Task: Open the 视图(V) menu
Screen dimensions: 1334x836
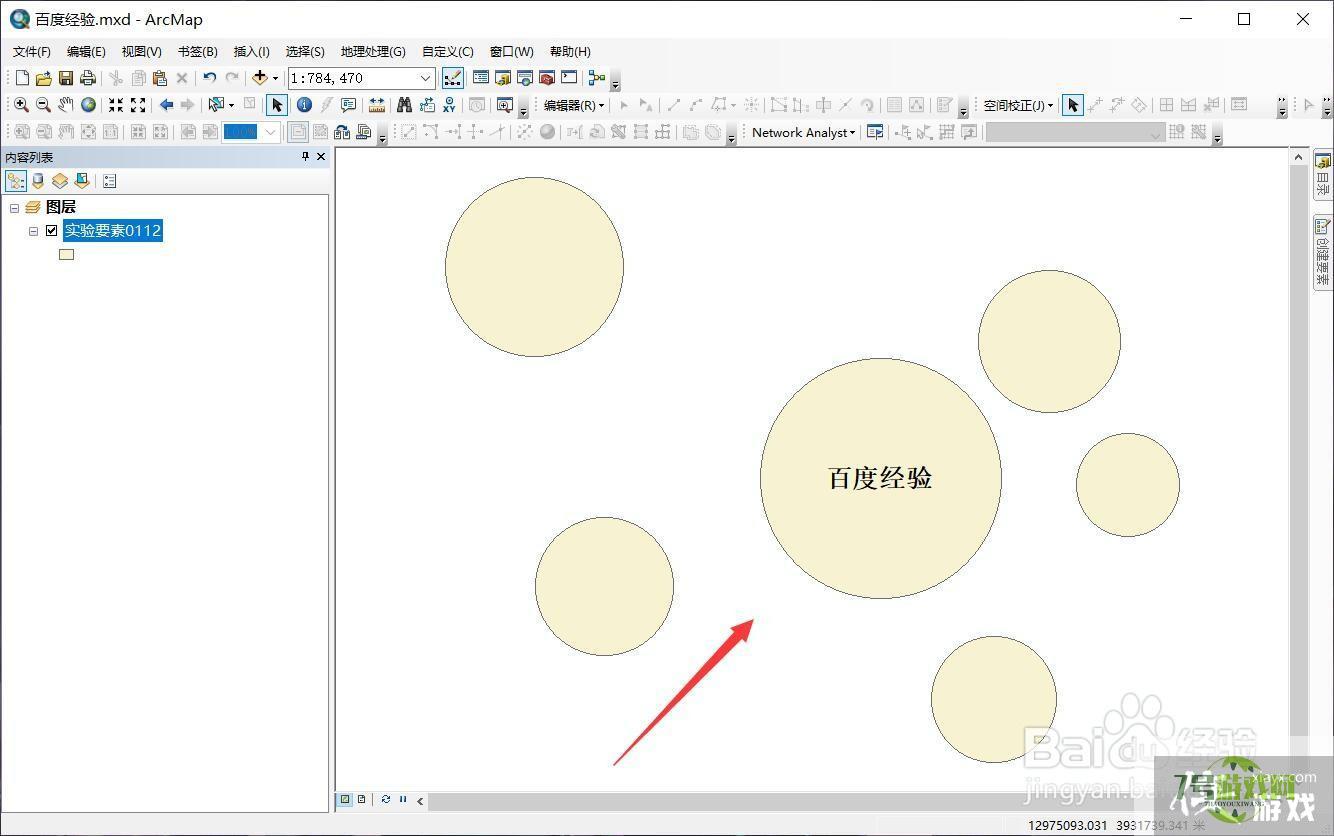Action: (x=142, y=51)
